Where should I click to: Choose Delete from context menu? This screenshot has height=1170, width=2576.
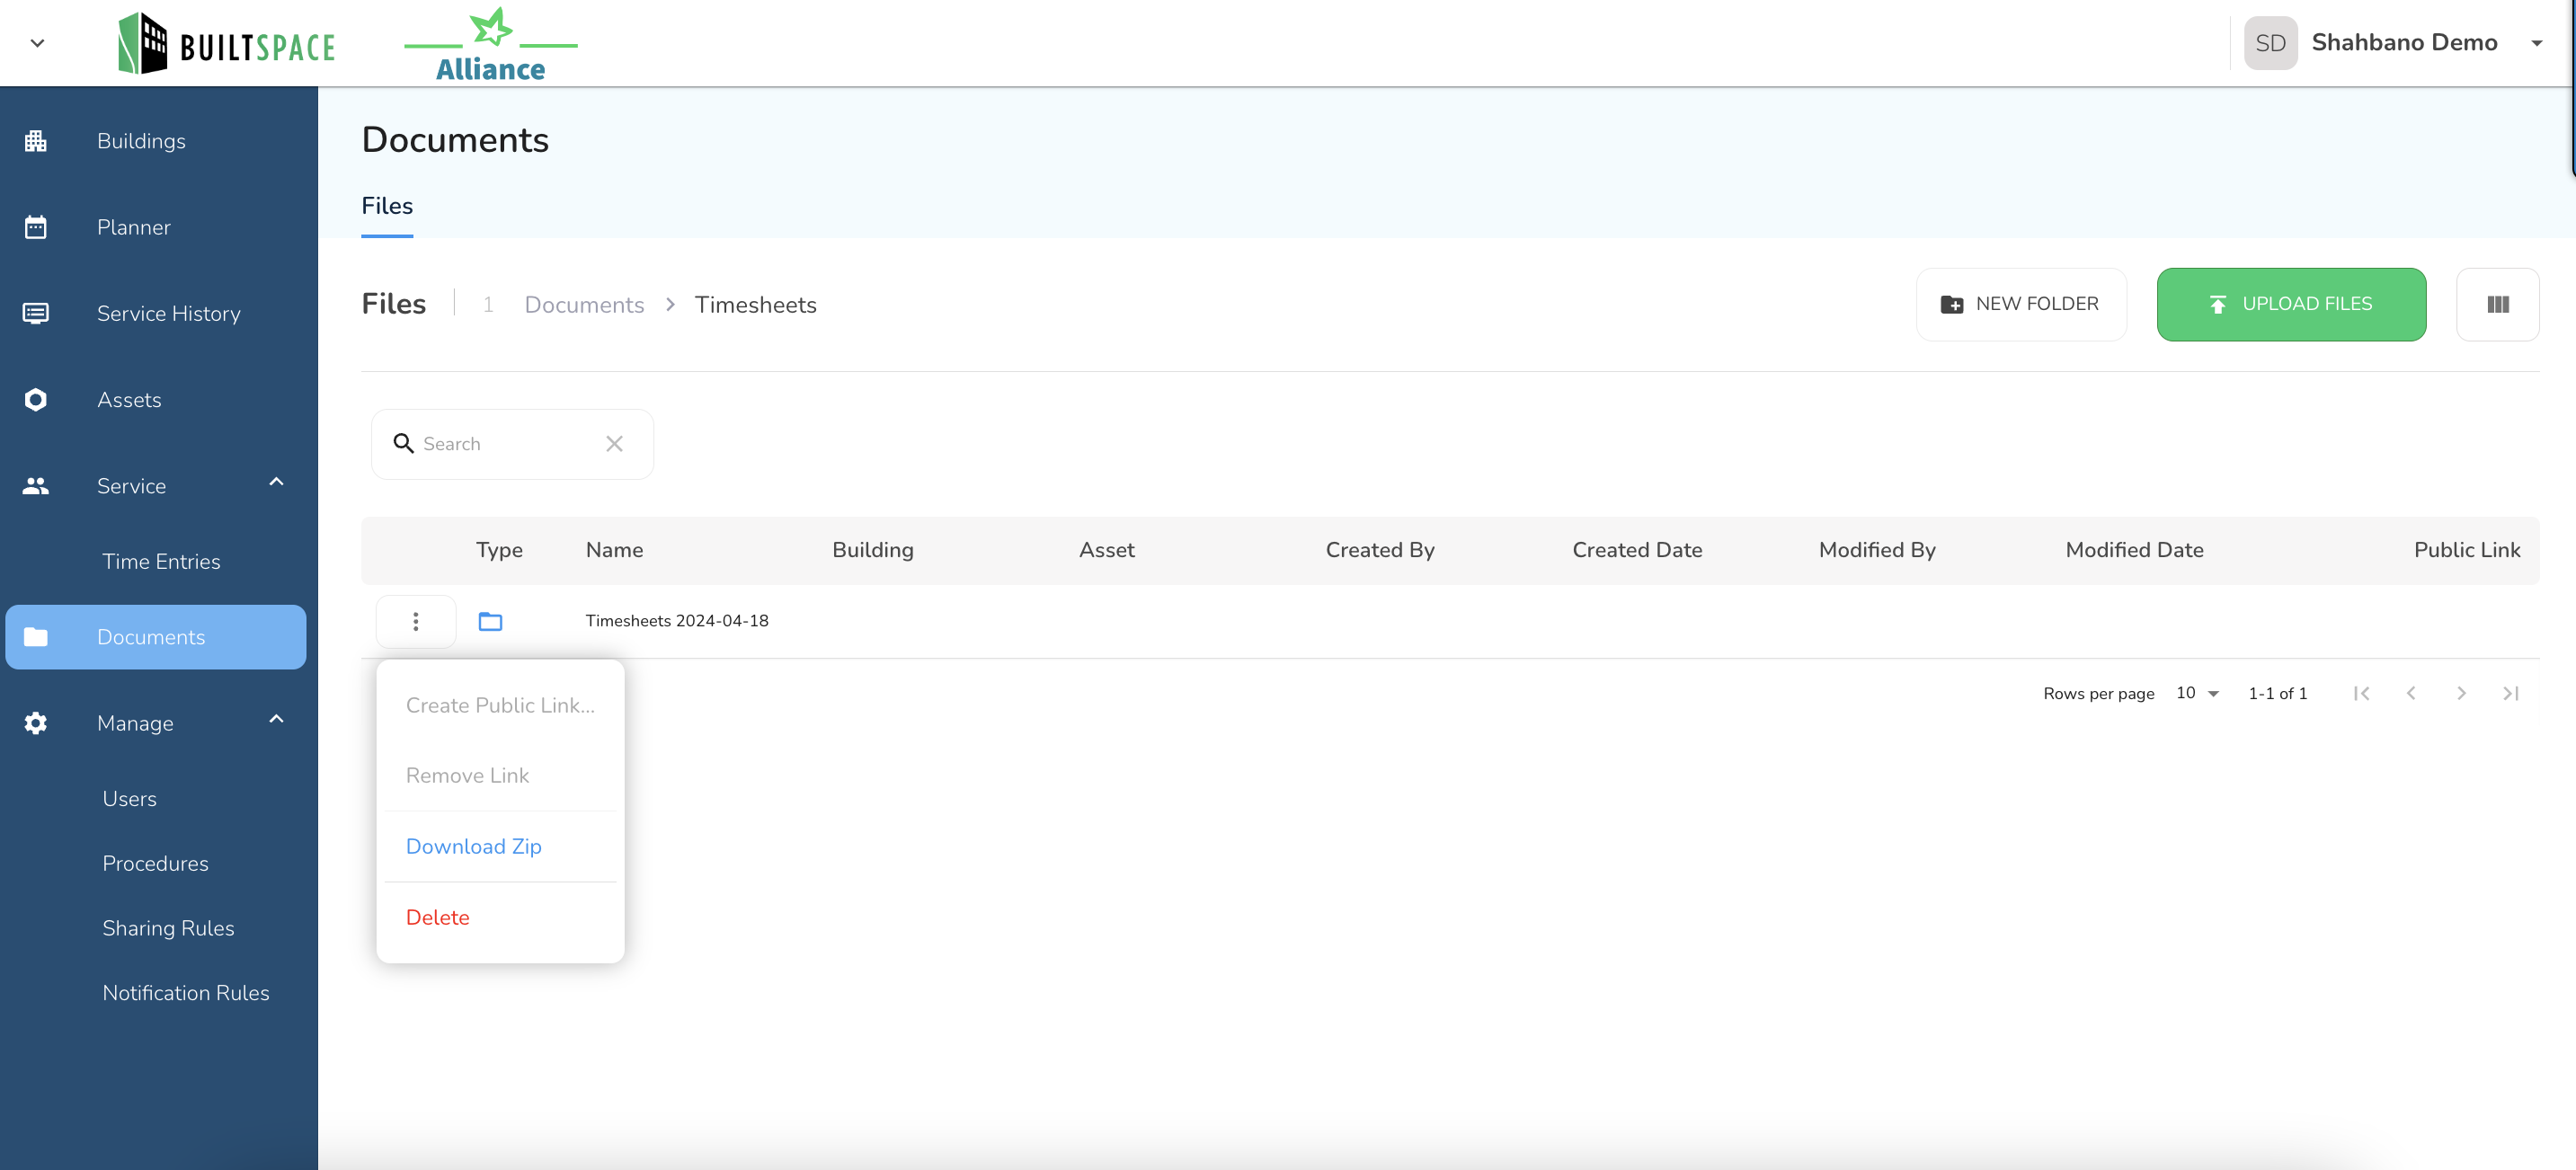pyautogui.click(x=500, y=917)
